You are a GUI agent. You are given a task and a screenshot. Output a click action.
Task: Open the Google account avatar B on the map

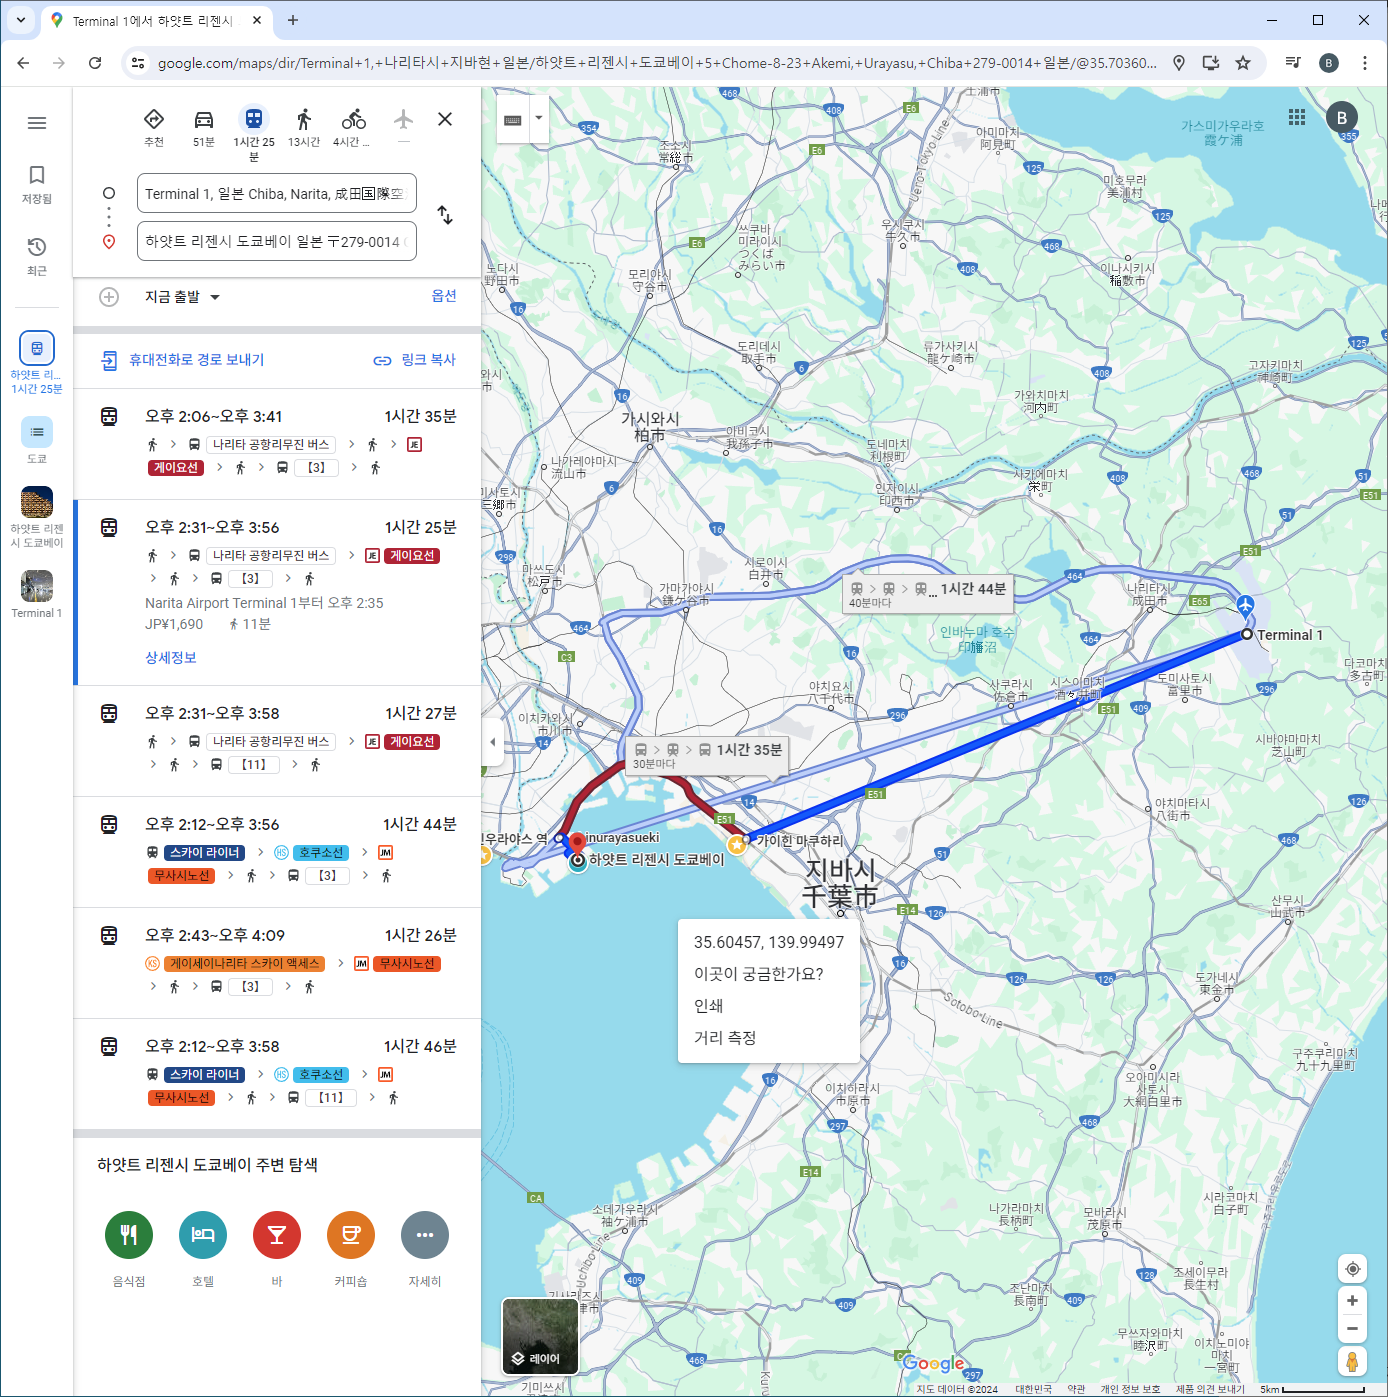pyautogui.click(x=1342, y=117)
